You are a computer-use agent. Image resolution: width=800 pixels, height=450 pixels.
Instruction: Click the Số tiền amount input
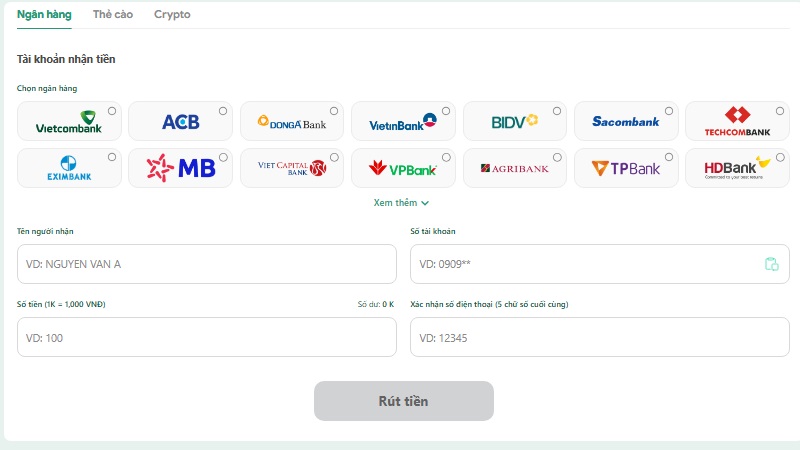[x=207, y=337]
